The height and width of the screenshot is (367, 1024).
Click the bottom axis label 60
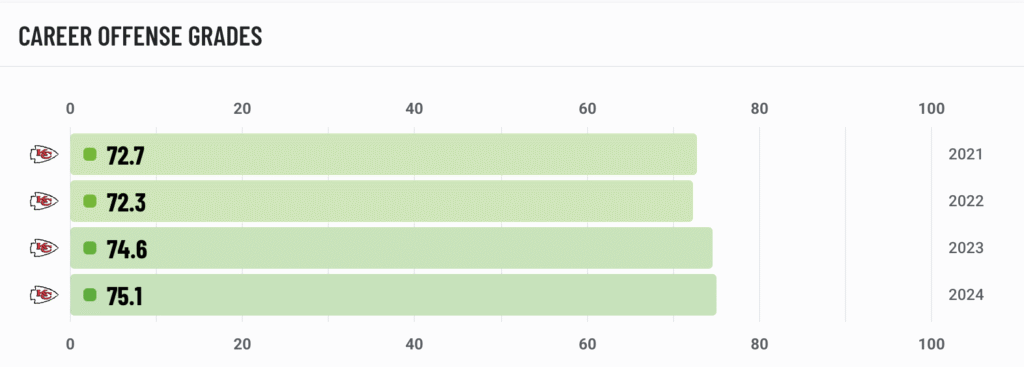[587, 344]
